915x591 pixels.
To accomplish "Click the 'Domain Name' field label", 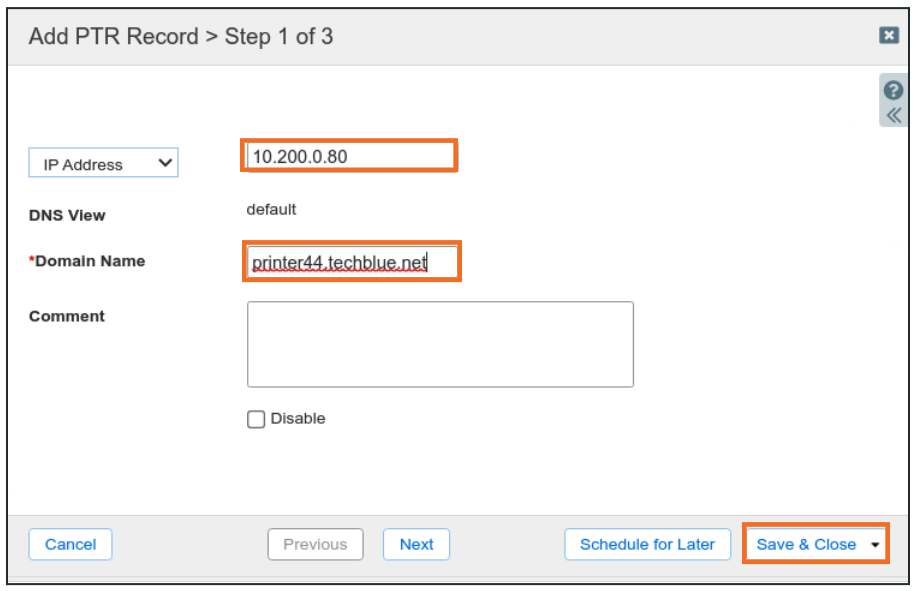I will click(89, 261).
